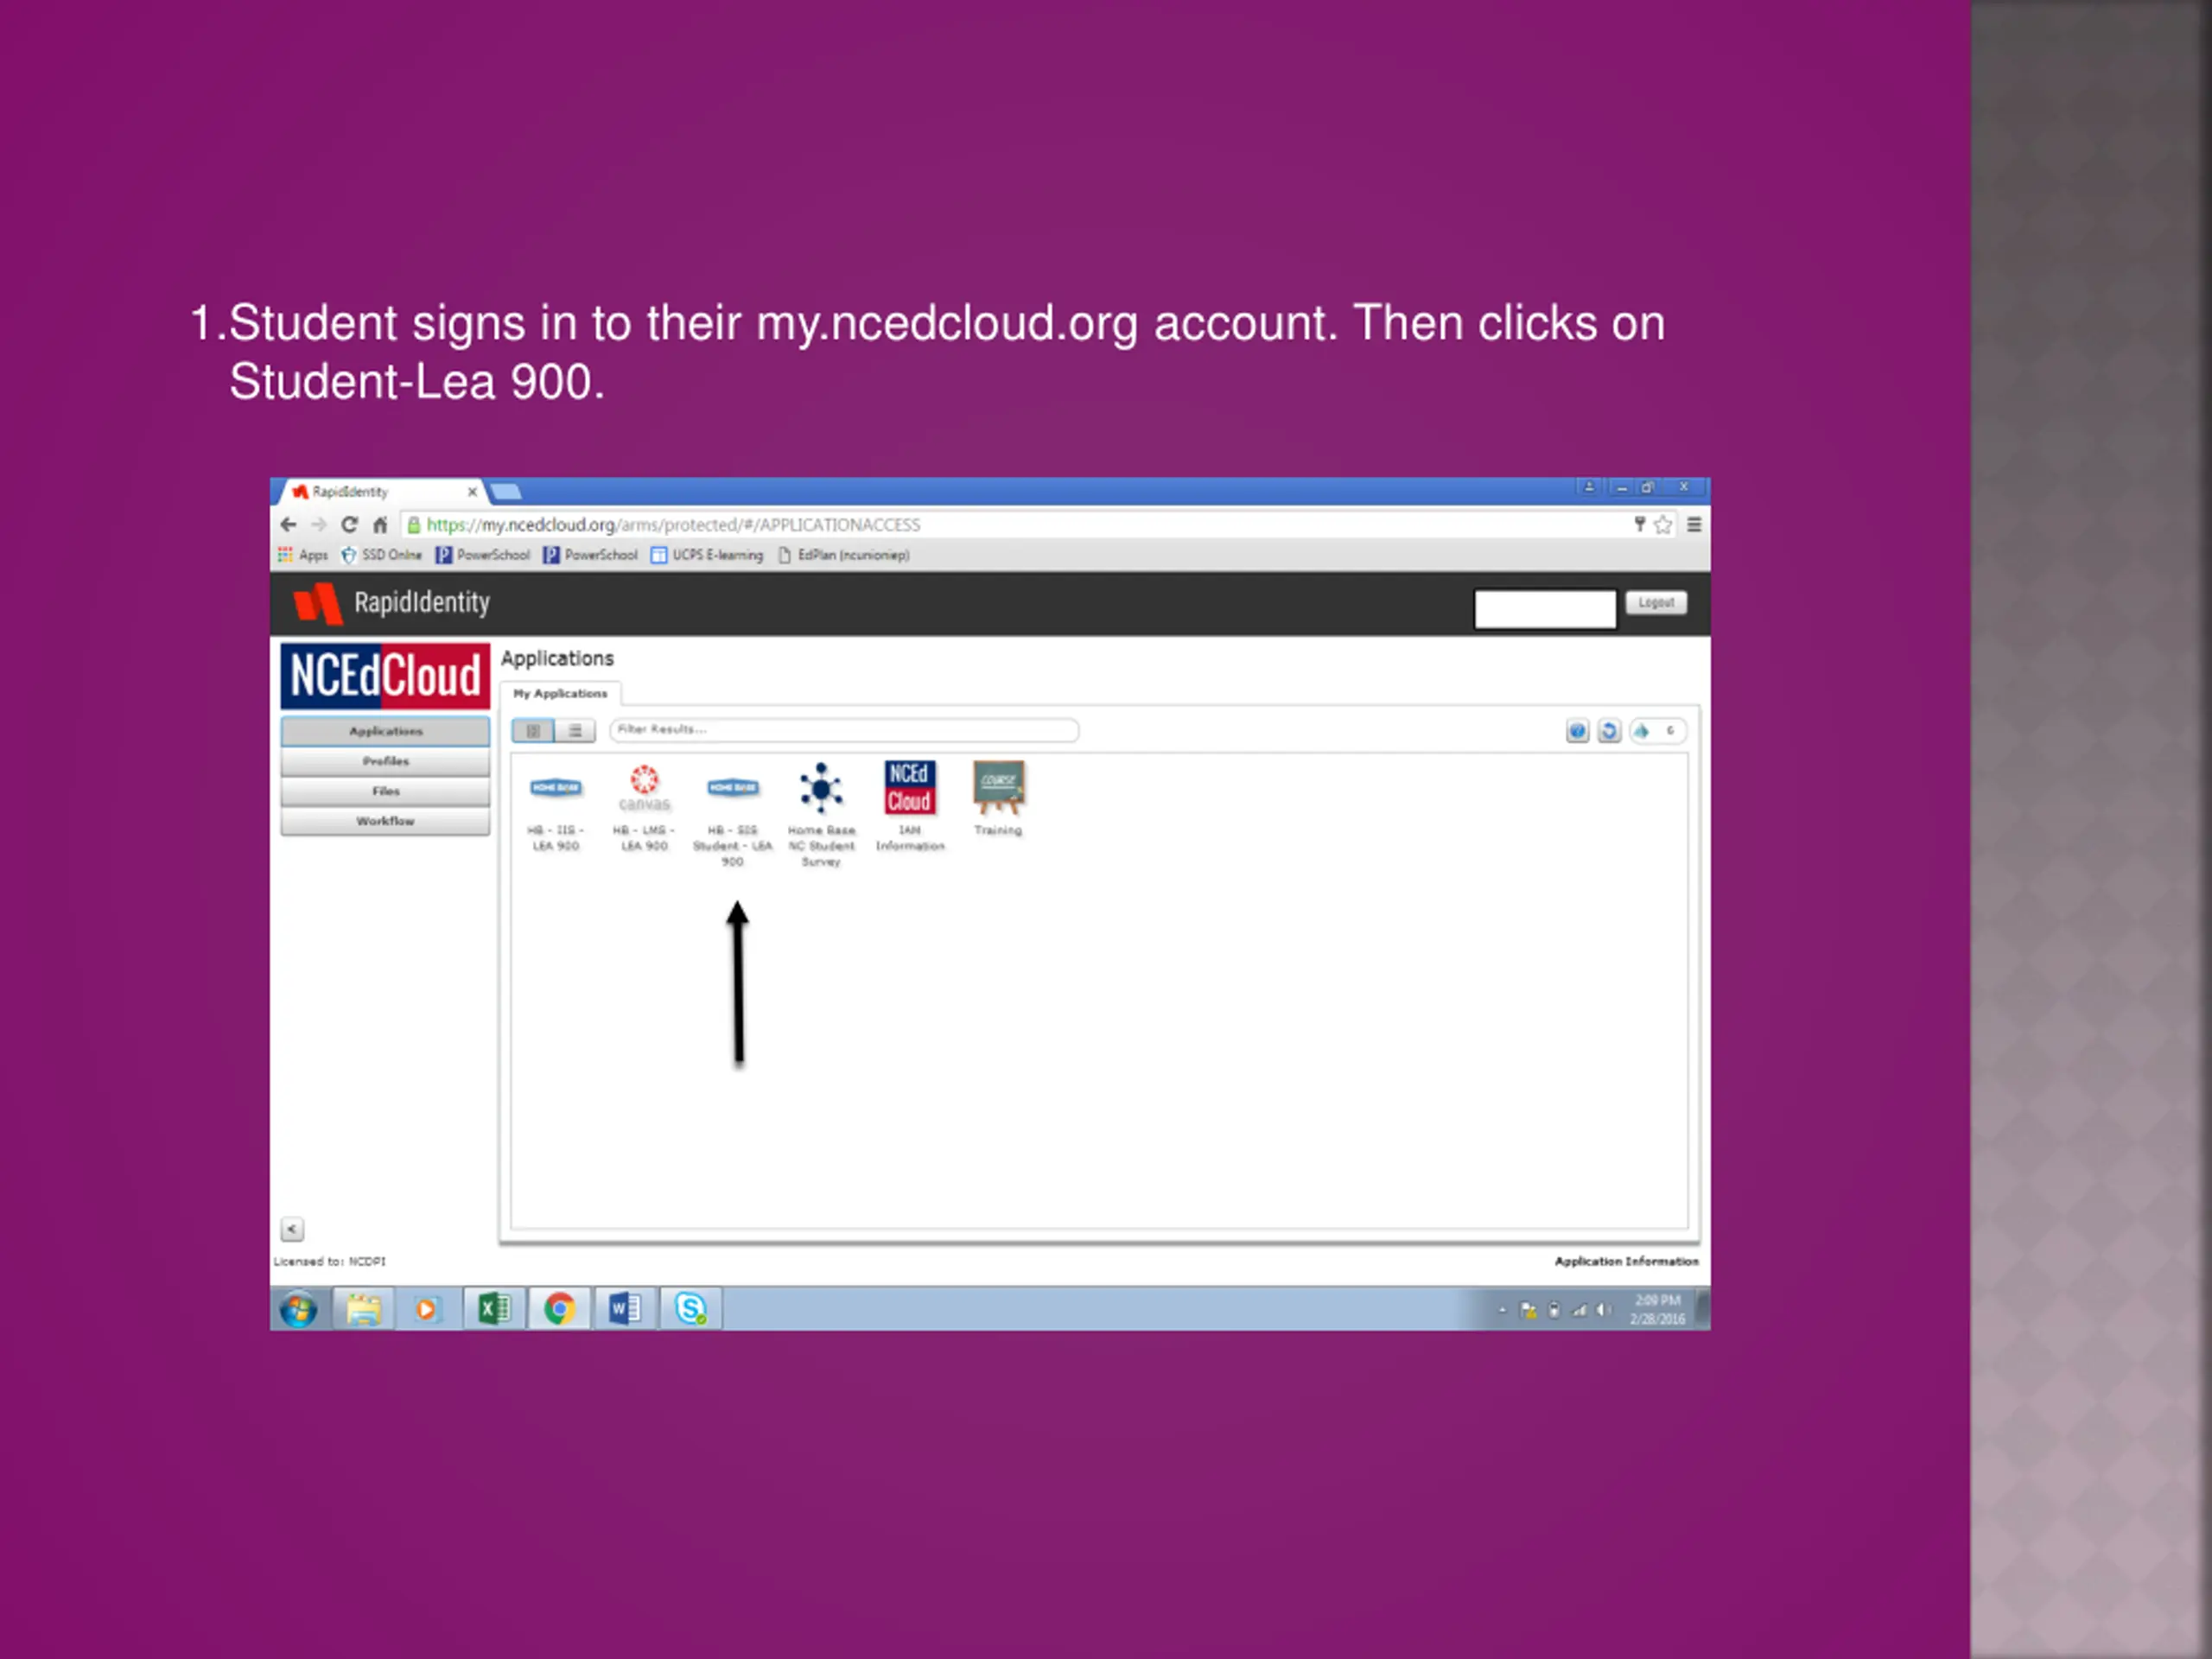Open the Workflow sidebar section
Screen dimensions: 2212x1659
coord(385,821)
